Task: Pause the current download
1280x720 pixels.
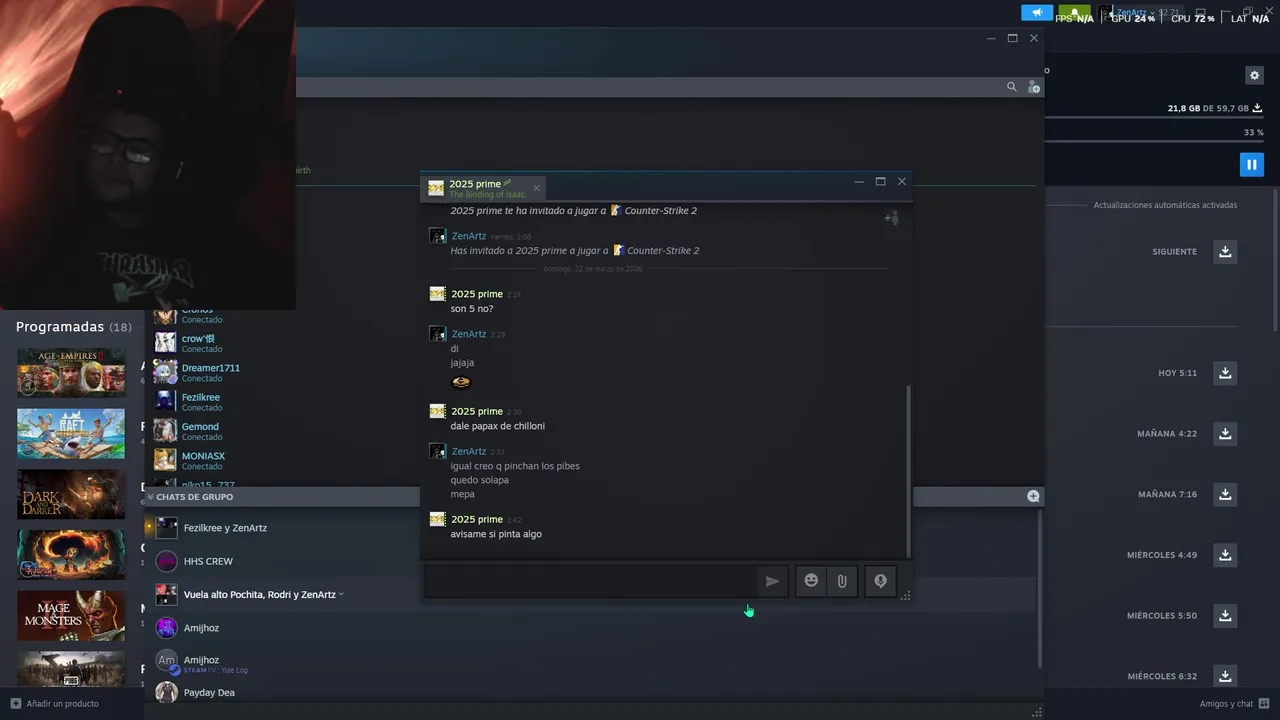Action: point(1251,164)
